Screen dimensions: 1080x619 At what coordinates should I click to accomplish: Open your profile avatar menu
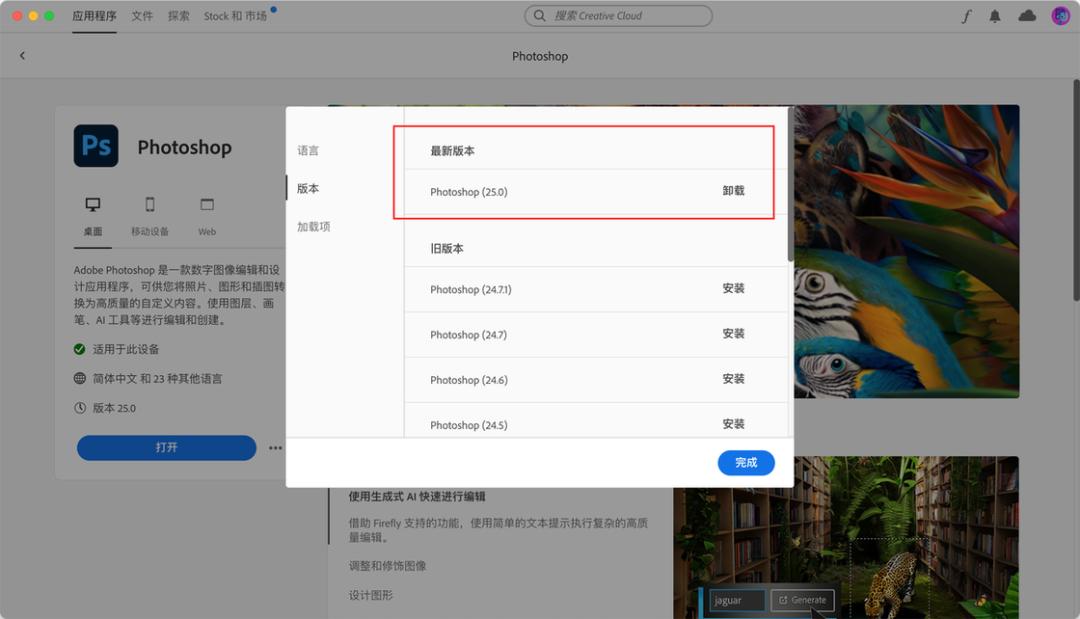(x=1058, y=15)
